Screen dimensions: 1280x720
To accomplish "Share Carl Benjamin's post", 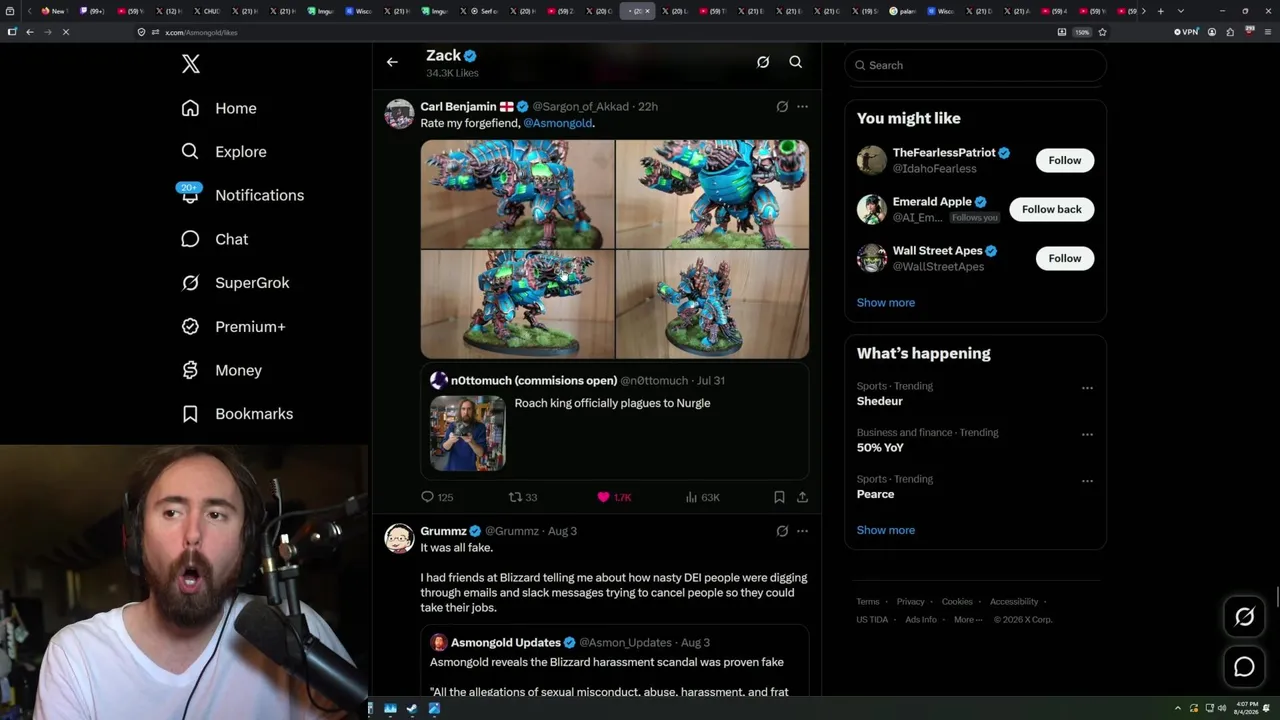I will 802,497.
